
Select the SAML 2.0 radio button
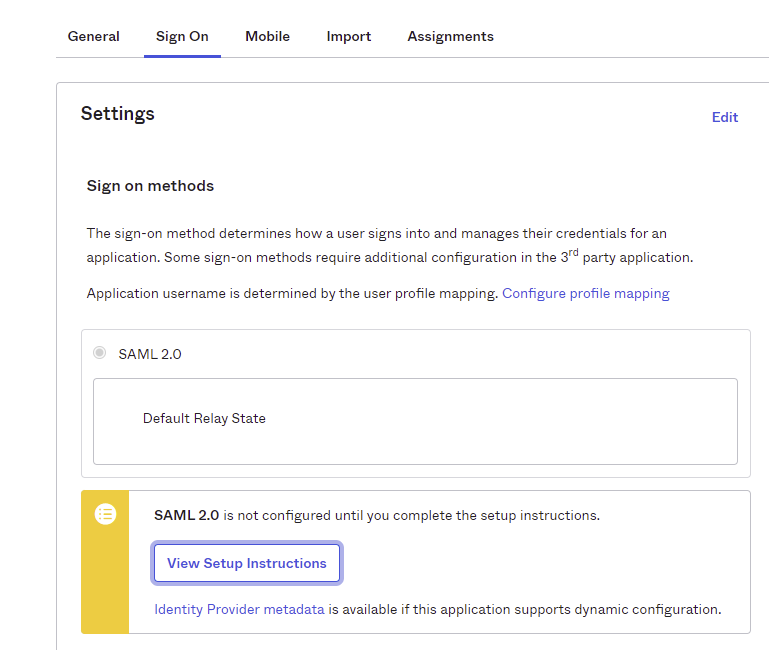(99, 353)
